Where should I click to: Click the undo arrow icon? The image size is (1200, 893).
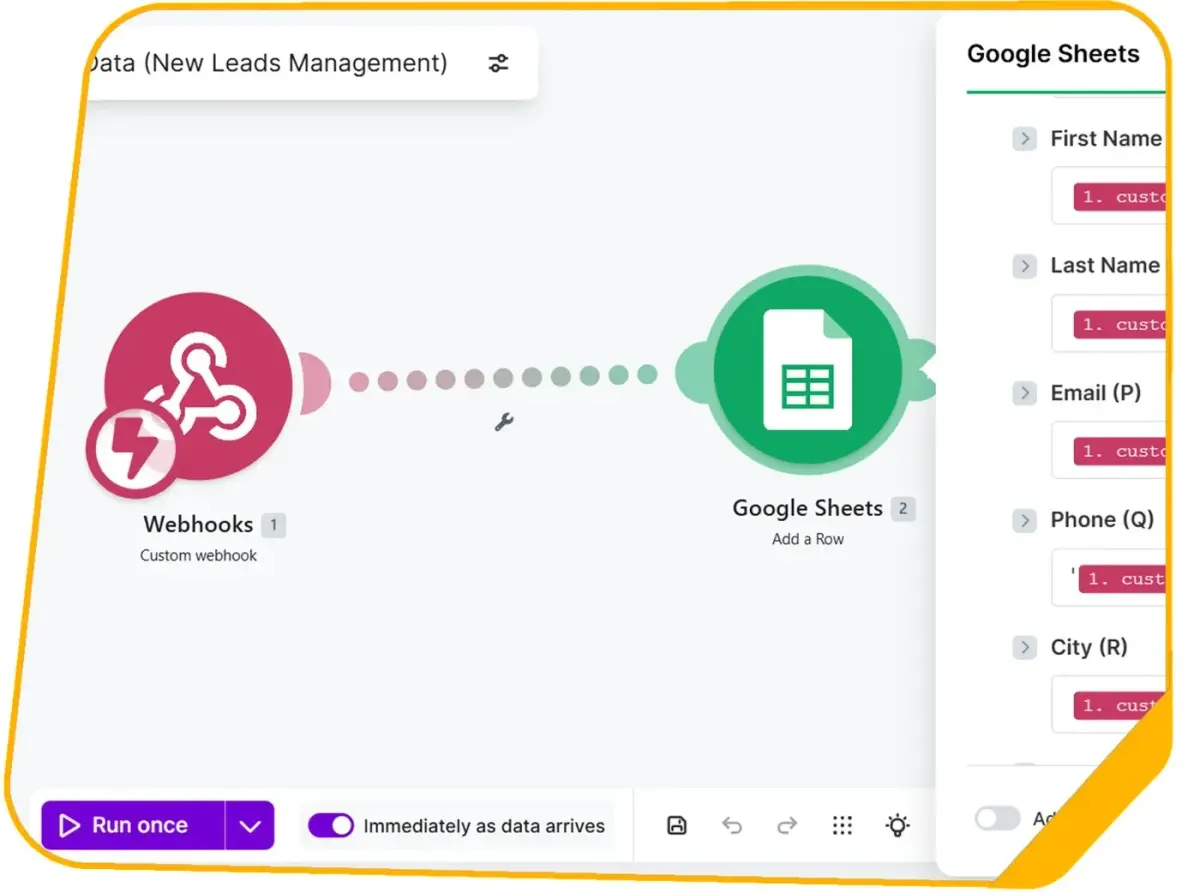pos(732,825)
